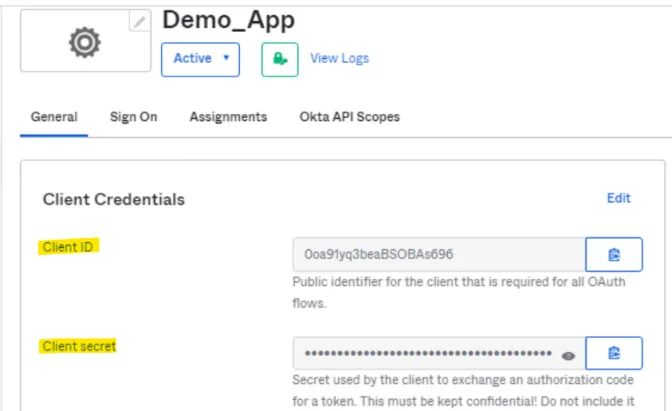Click the Demo_App application title
The height and width of the screenshot is (411, 672).
coord(228,20)
